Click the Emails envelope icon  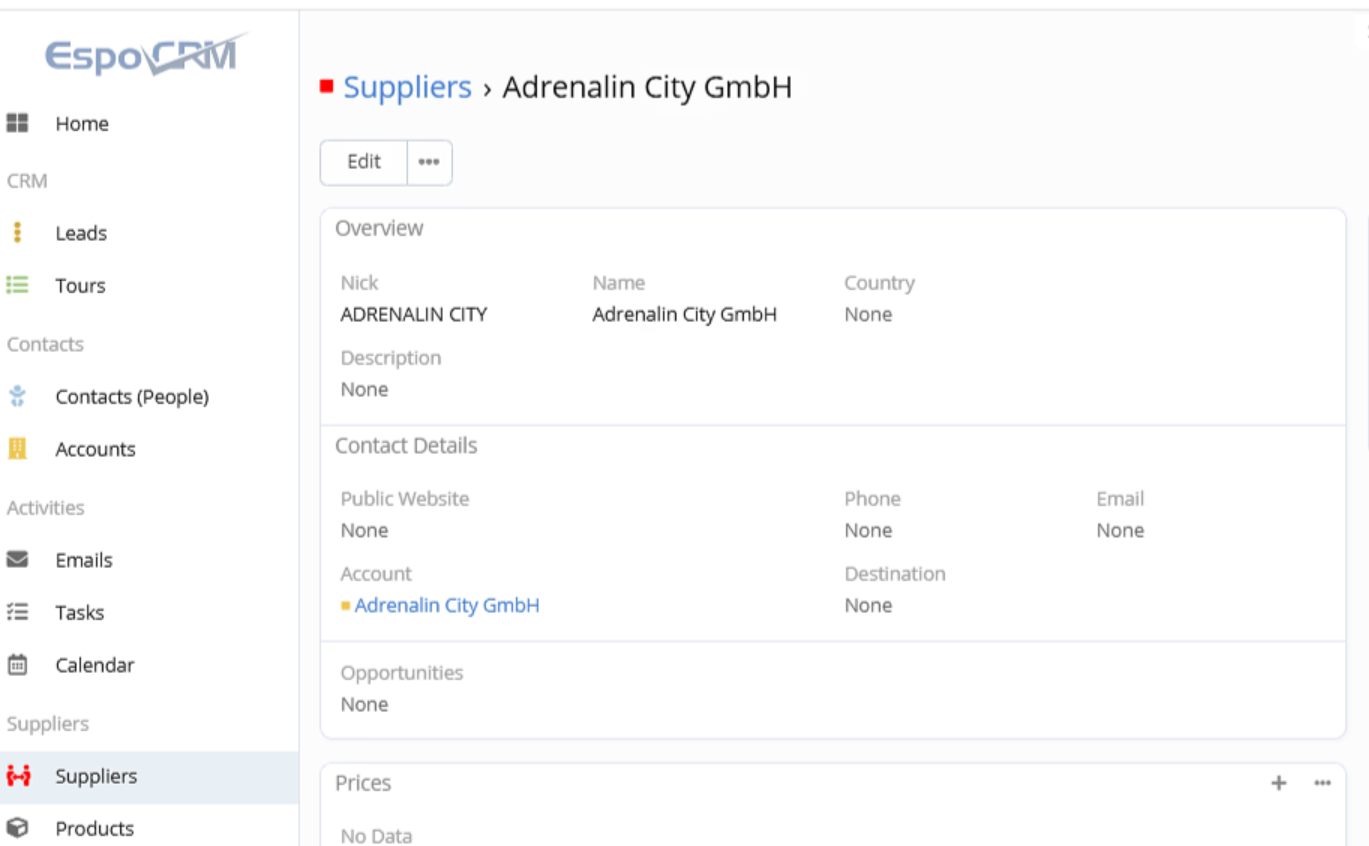[17, 560]
